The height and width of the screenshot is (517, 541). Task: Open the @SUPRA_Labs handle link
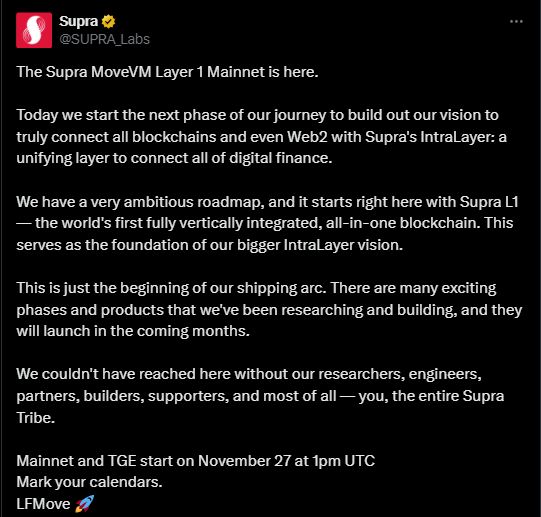click(x=105, y=39)
